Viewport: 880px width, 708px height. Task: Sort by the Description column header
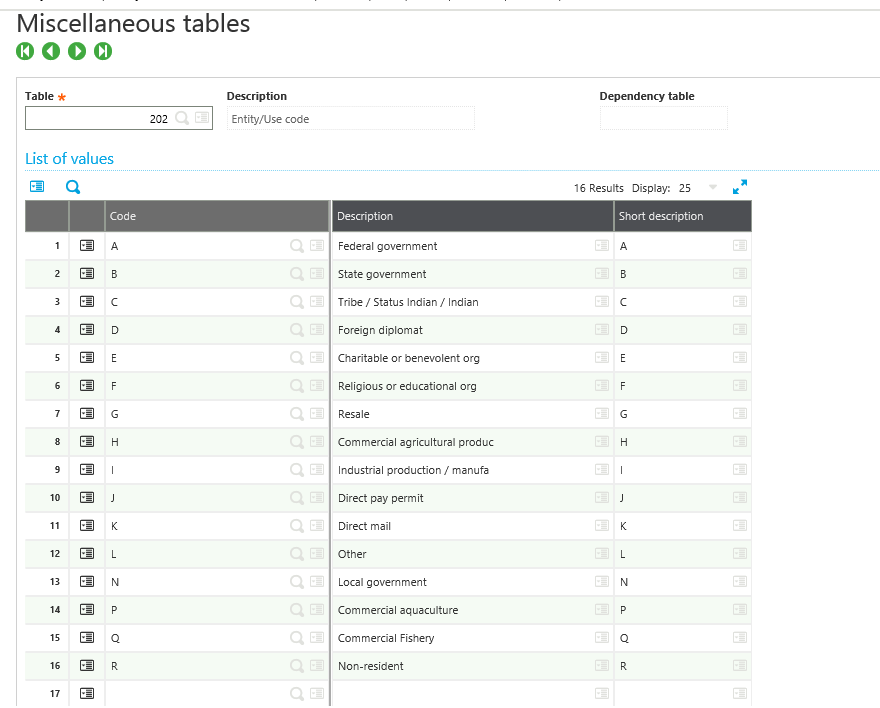pos(472,216)
